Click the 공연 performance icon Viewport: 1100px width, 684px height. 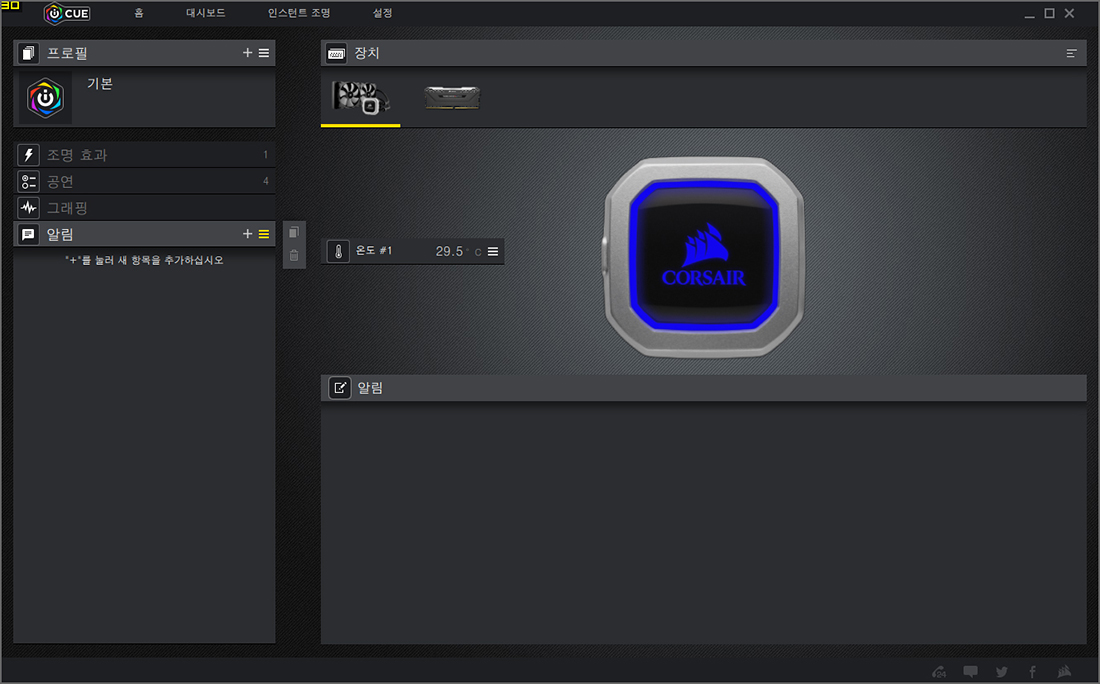28,182
